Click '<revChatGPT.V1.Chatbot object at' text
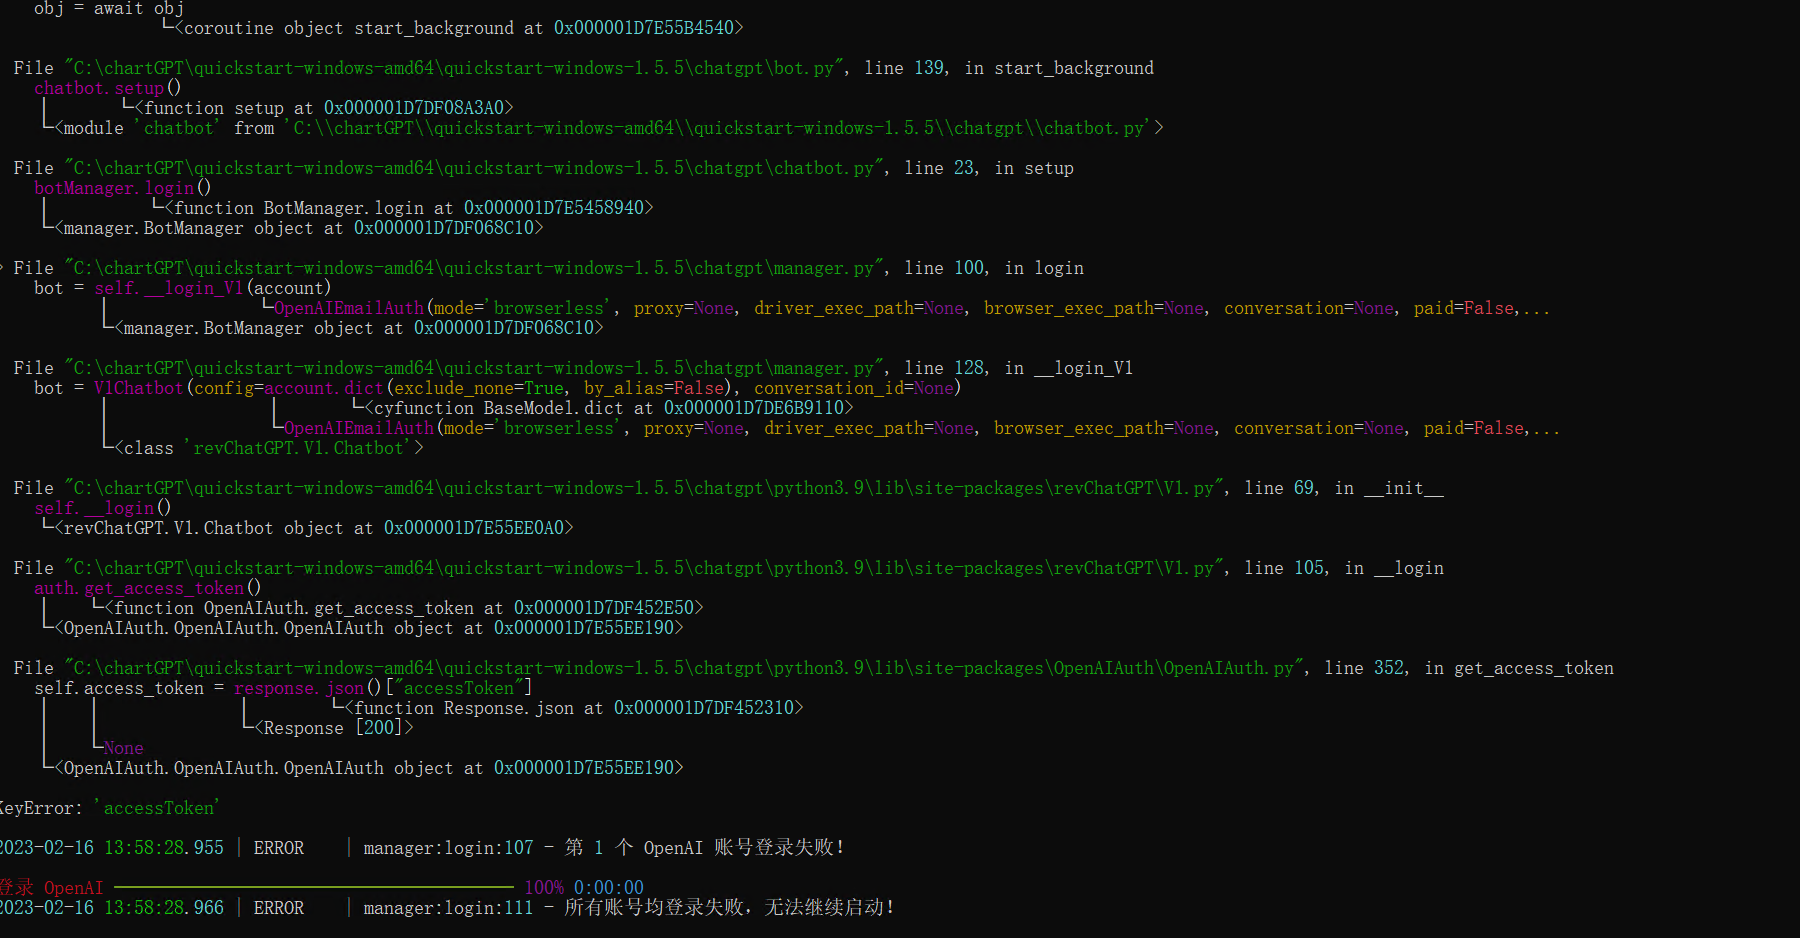Viewport: 1800px width, 938px height. [214, 528]
